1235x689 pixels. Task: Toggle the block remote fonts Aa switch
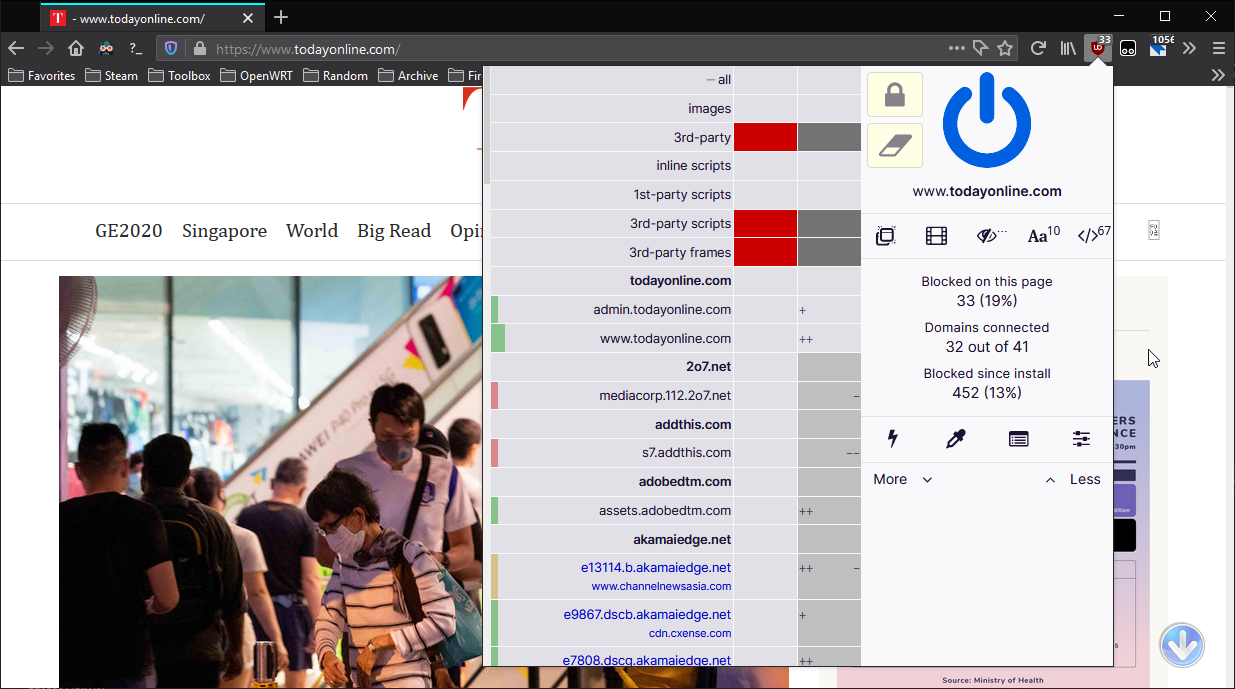point(1043,236)
